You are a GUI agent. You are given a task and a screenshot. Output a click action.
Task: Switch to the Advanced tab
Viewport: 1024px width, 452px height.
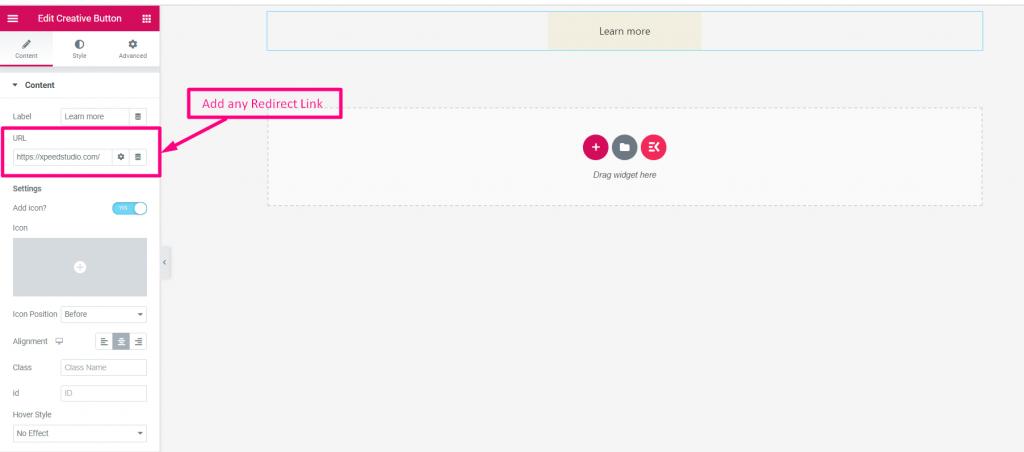click(133, 49)
